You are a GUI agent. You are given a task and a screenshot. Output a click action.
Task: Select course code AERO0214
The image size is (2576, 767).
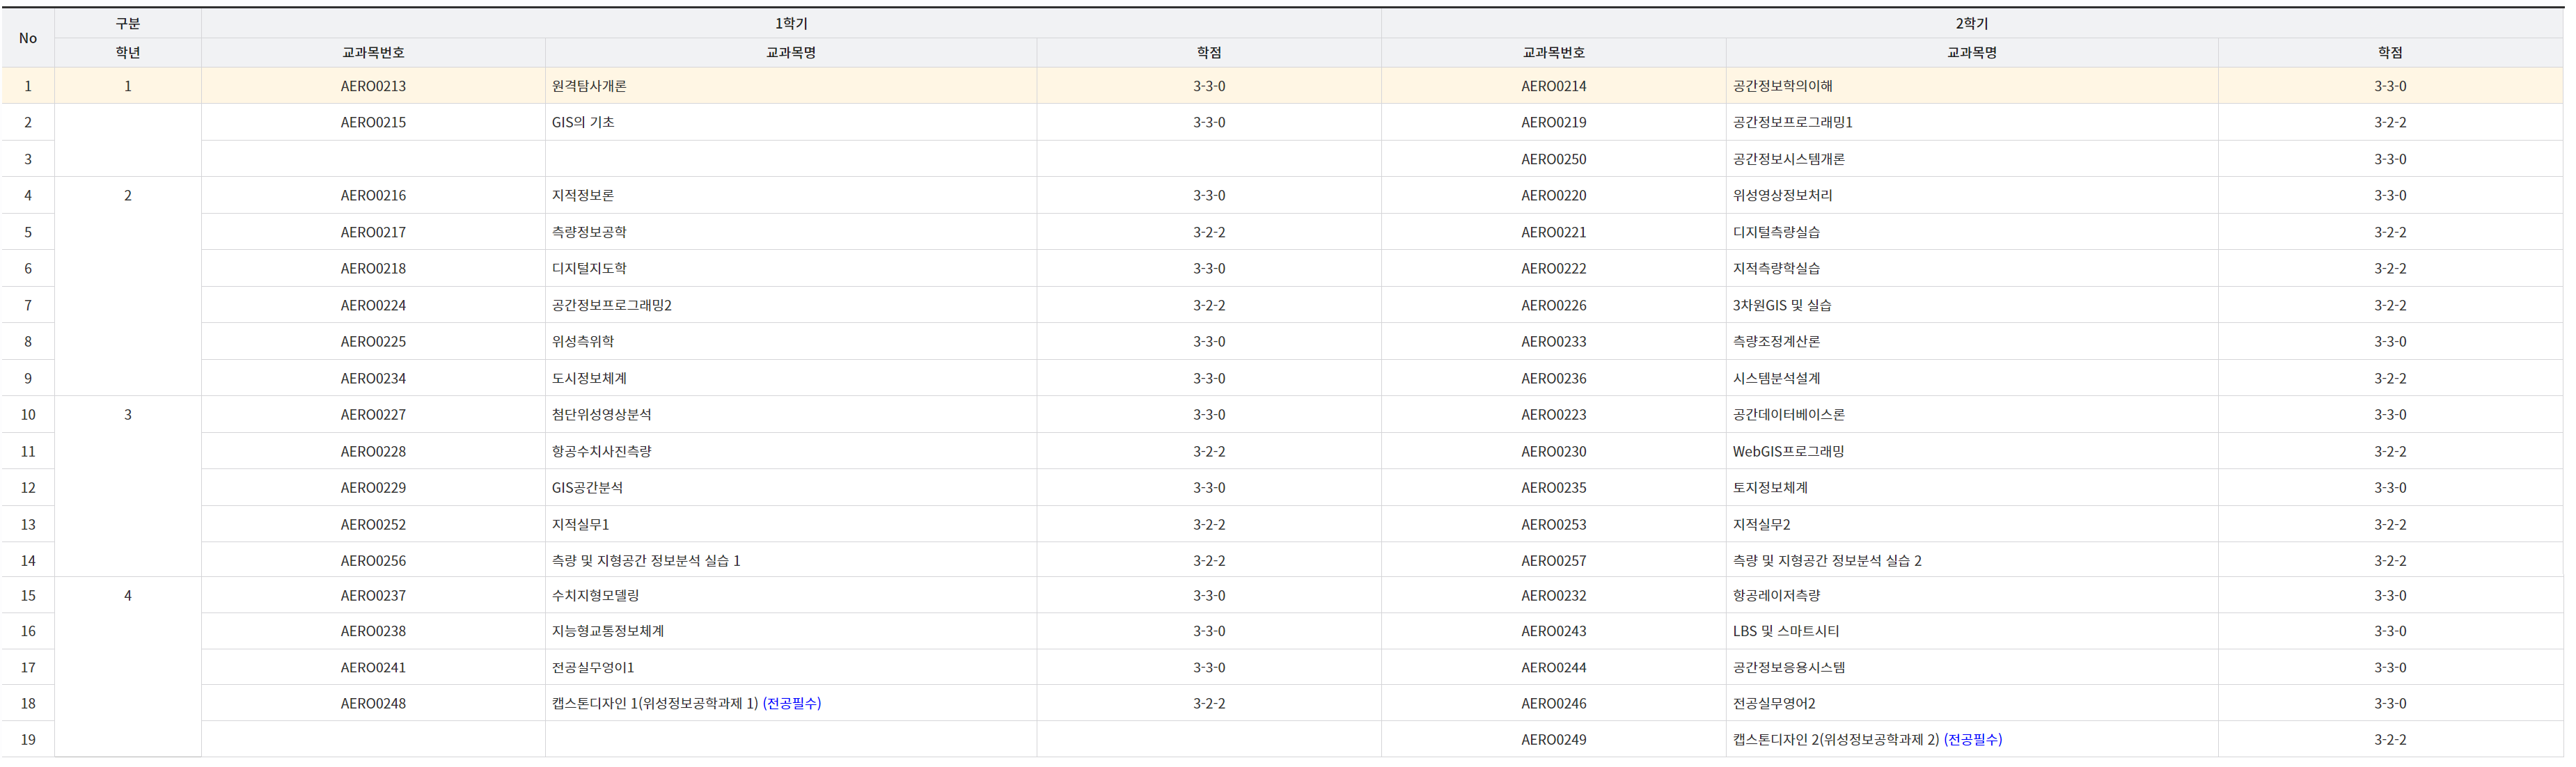pyautogui.click(x=1553, y=86)
